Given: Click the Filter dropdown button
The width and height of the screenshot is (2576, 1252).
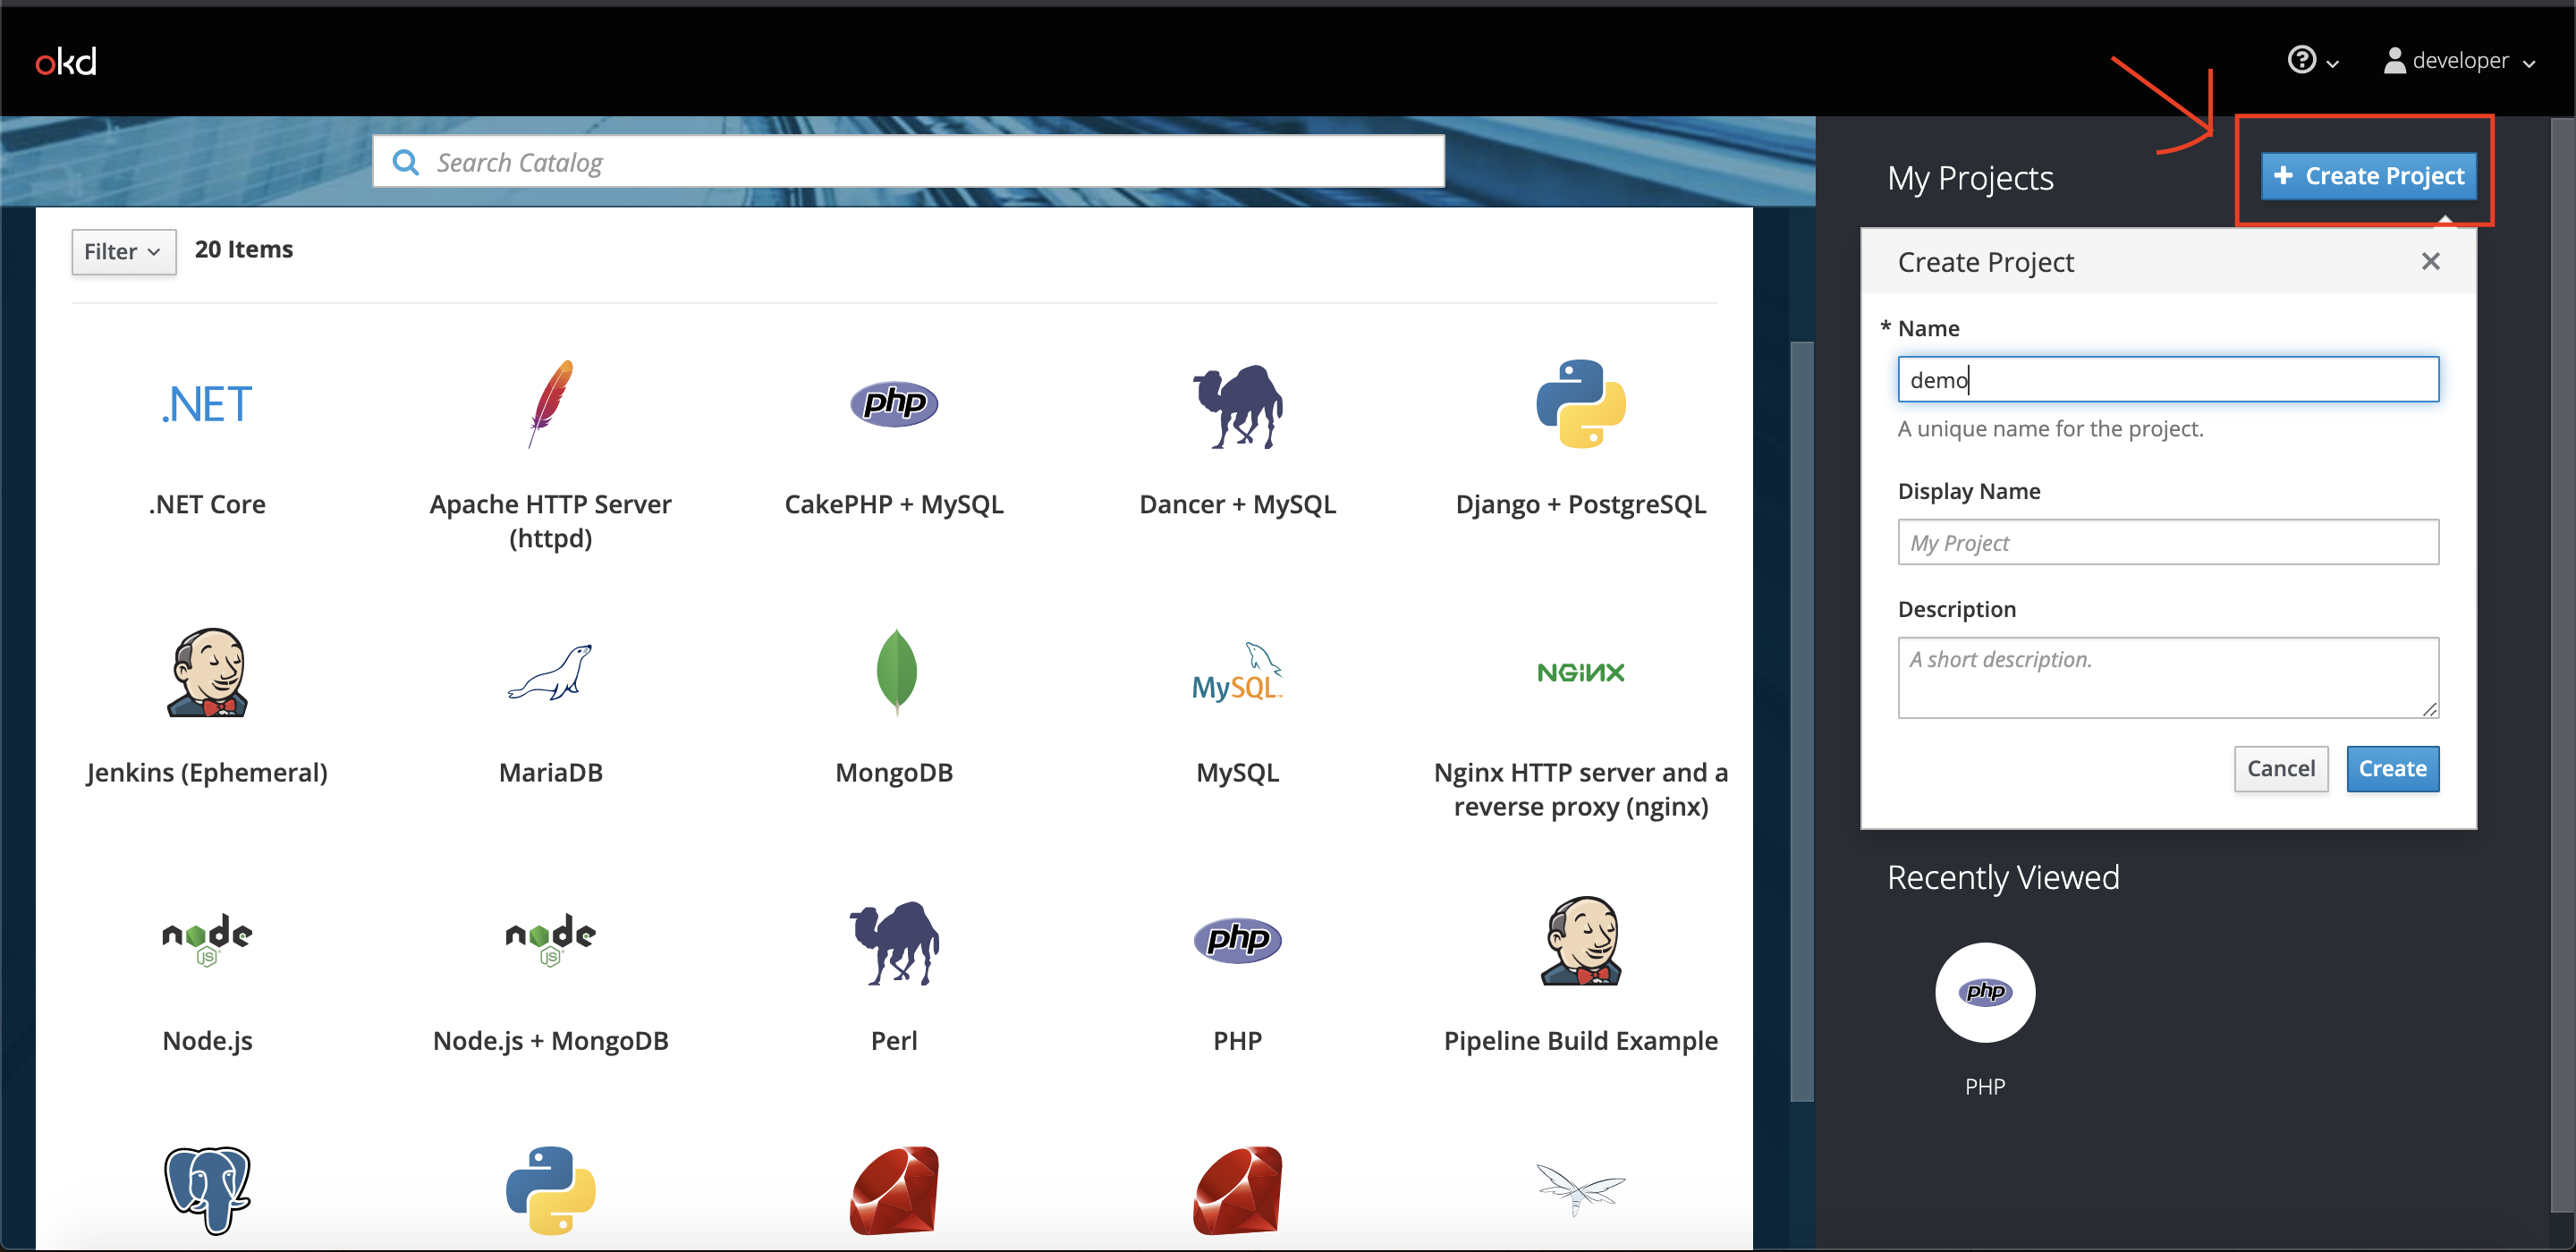Looking at the screenshot, I should pos(123,250).
